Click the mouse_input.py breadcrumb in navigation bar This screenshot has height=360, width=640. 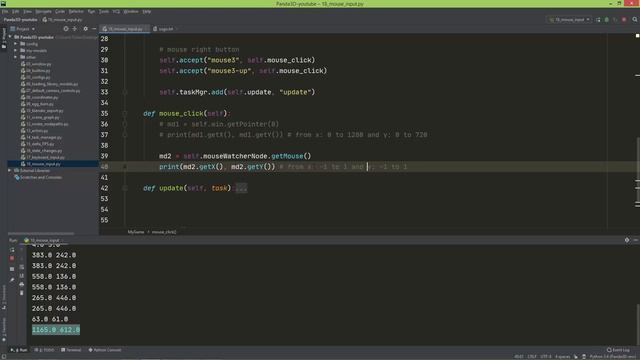(x=62, y=20)
